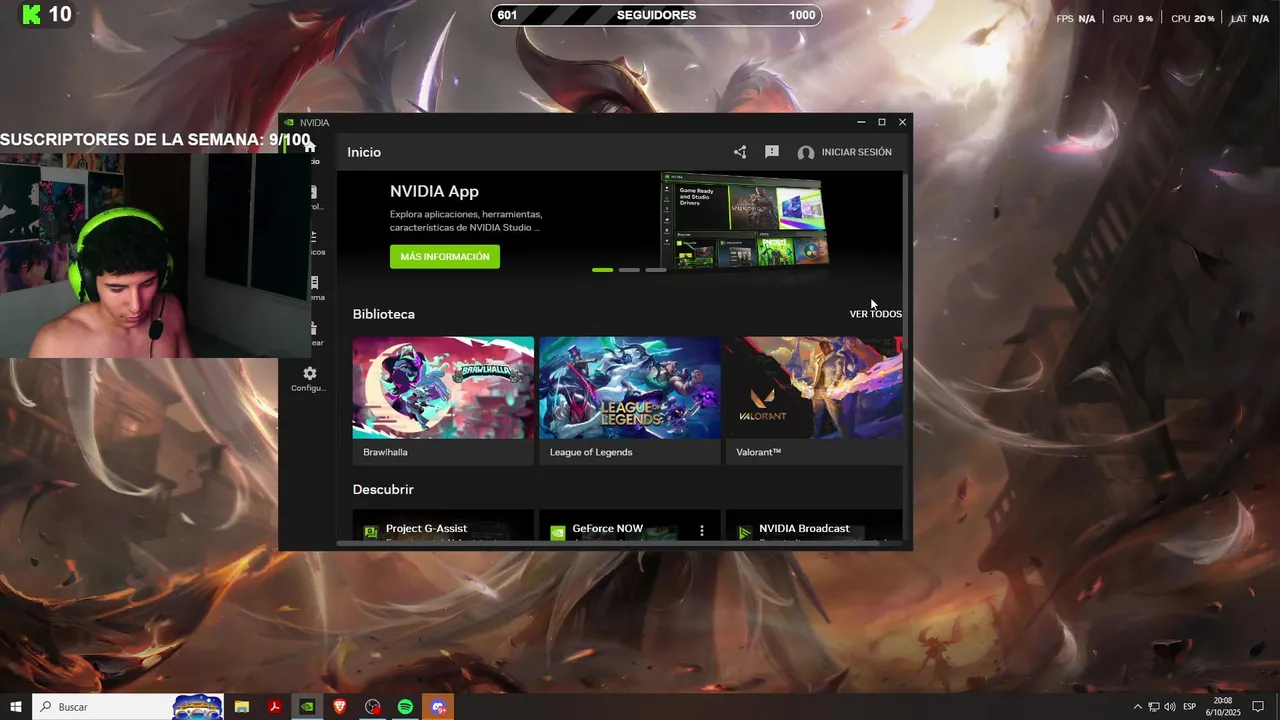Open Spotify from the taskbar
1280x720 pixels.
pyautogui.click(x=405, y=707)
